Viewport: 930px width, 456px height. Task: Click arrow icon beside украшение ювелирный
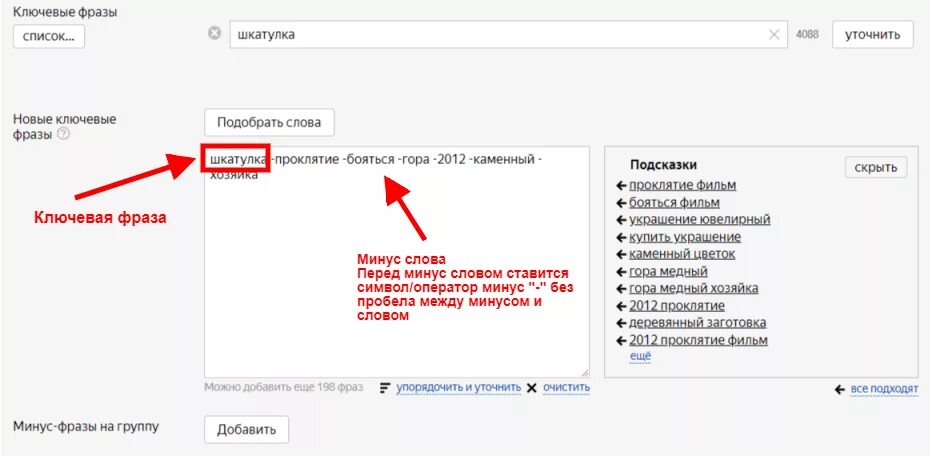coord(621,220)
